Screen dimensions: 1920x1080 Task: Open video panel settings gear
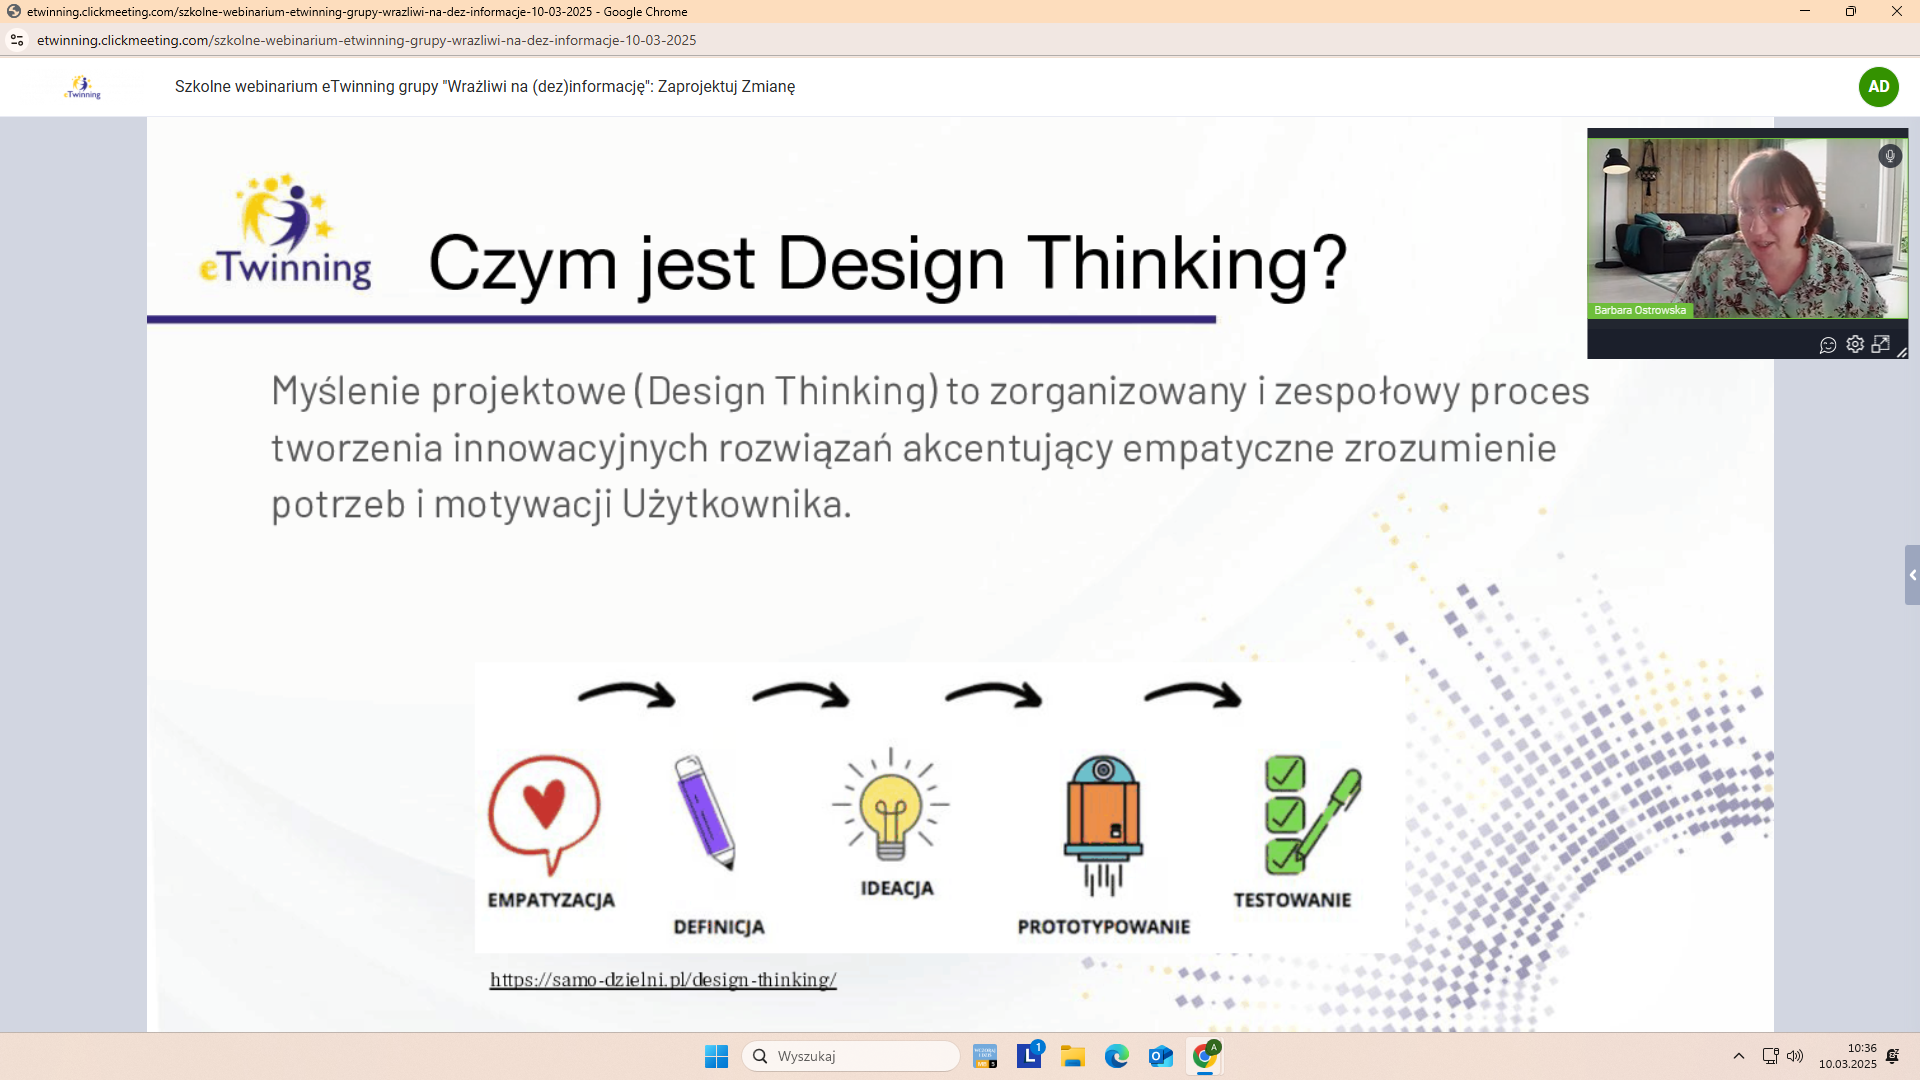(1855, 344)
